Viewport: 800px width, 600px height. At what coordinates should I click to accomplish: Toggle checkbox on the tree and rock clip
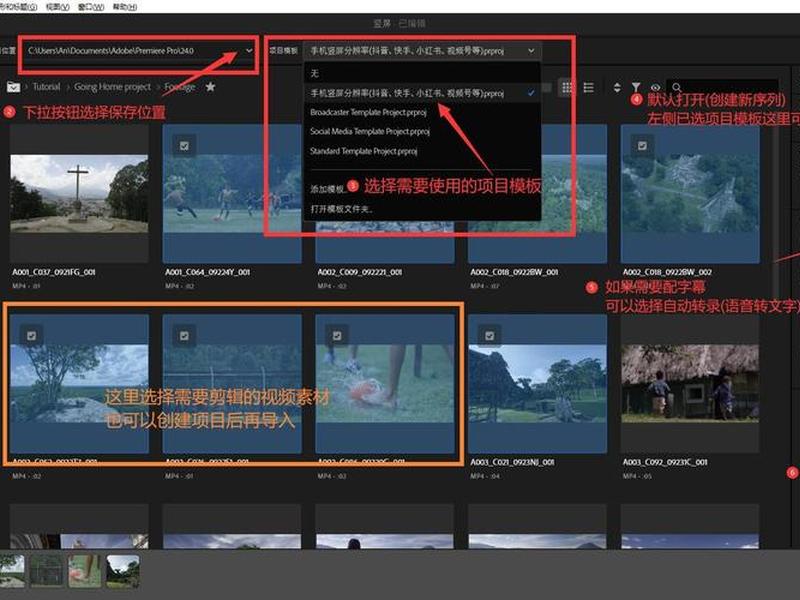pos(32,336)
